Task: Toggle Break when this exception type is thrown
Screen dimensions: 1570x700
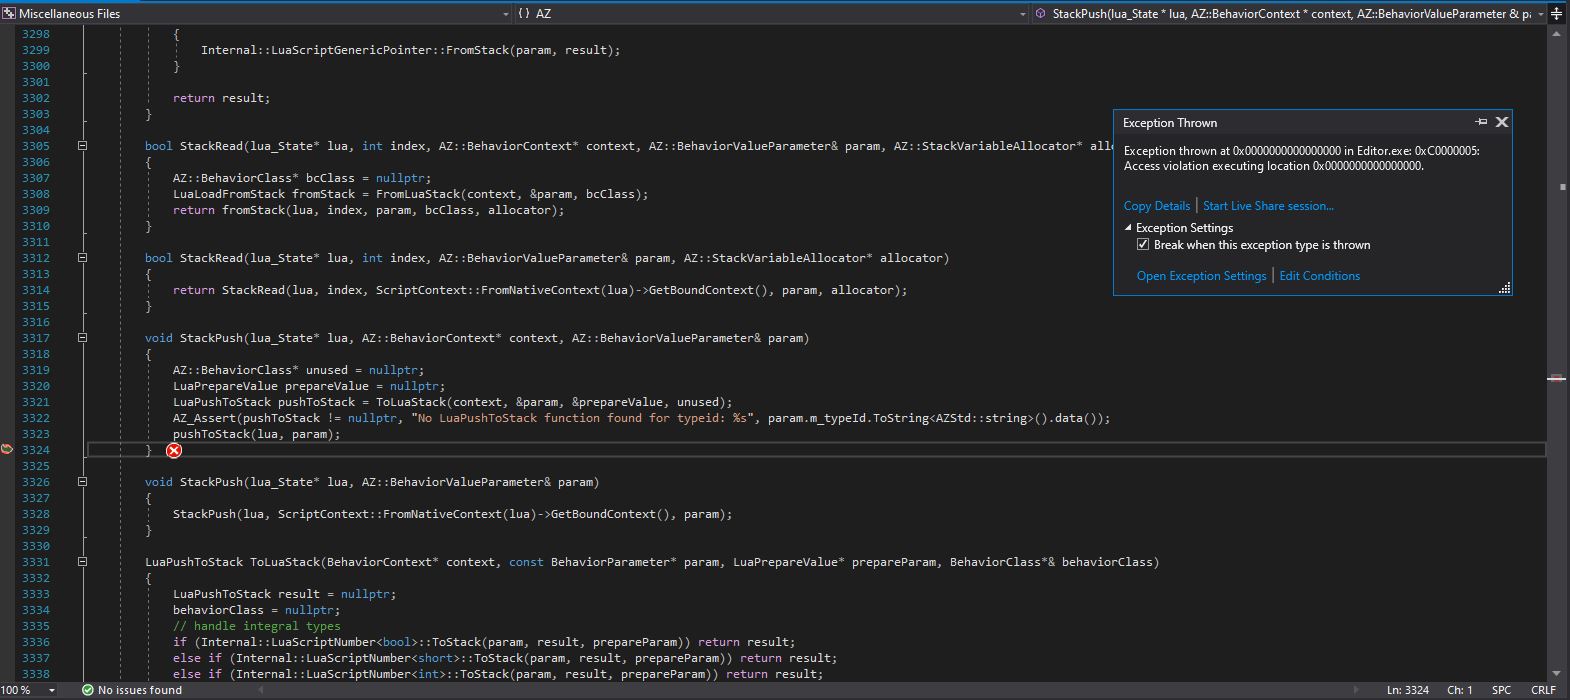Action: tap(1143, 245)
